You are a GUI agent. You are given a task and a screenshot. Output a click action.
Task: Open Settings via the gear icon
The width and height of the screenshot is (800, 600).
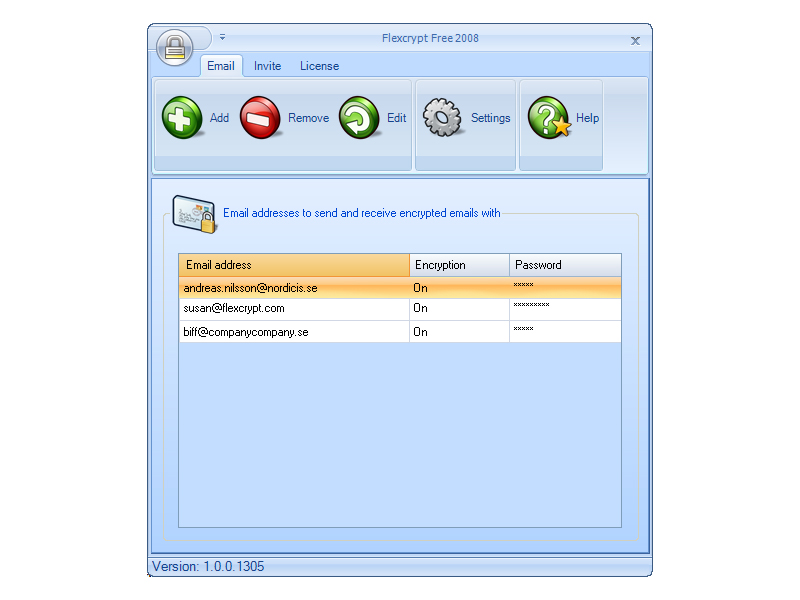point(442,117)
